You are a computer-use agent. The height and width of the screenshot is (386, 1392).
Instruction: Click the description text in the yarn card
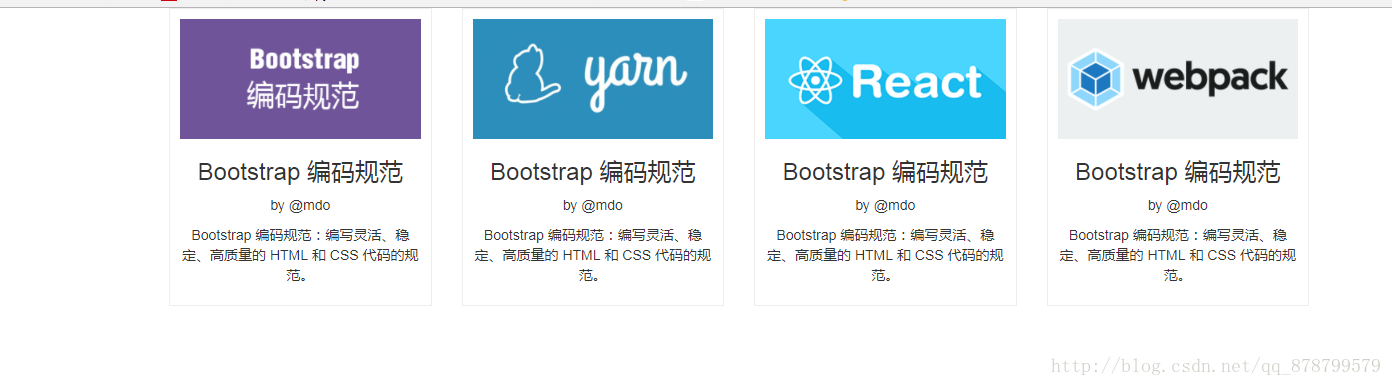click(x=593, y=255)
